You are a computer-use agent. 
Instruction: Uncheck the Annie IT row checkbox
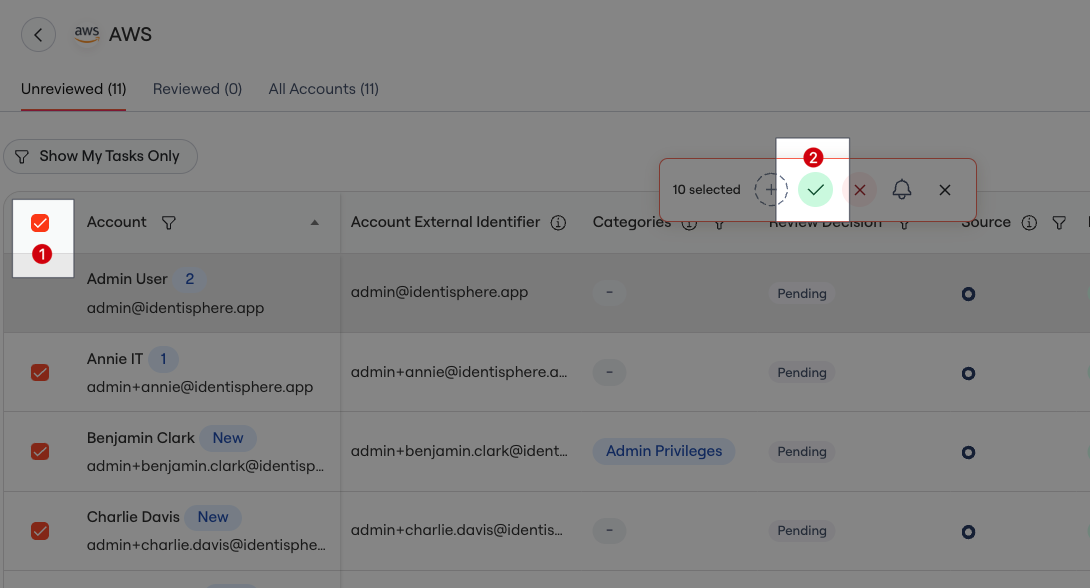tap(40, 372)
